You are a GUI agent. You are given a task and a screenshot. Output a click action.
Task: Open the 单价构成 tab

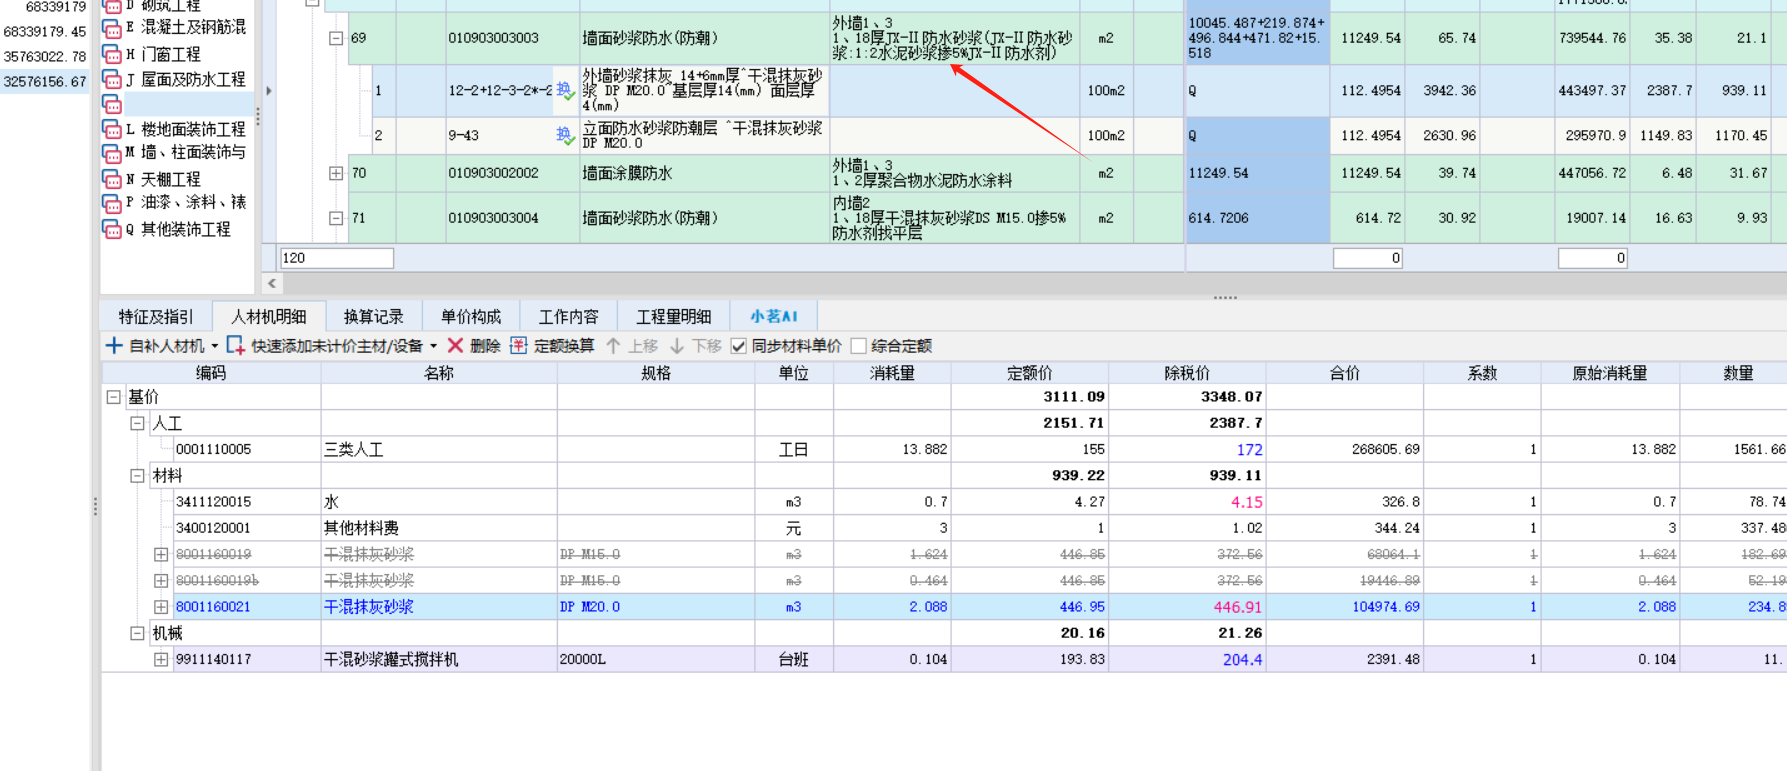(x=470, y=317)
